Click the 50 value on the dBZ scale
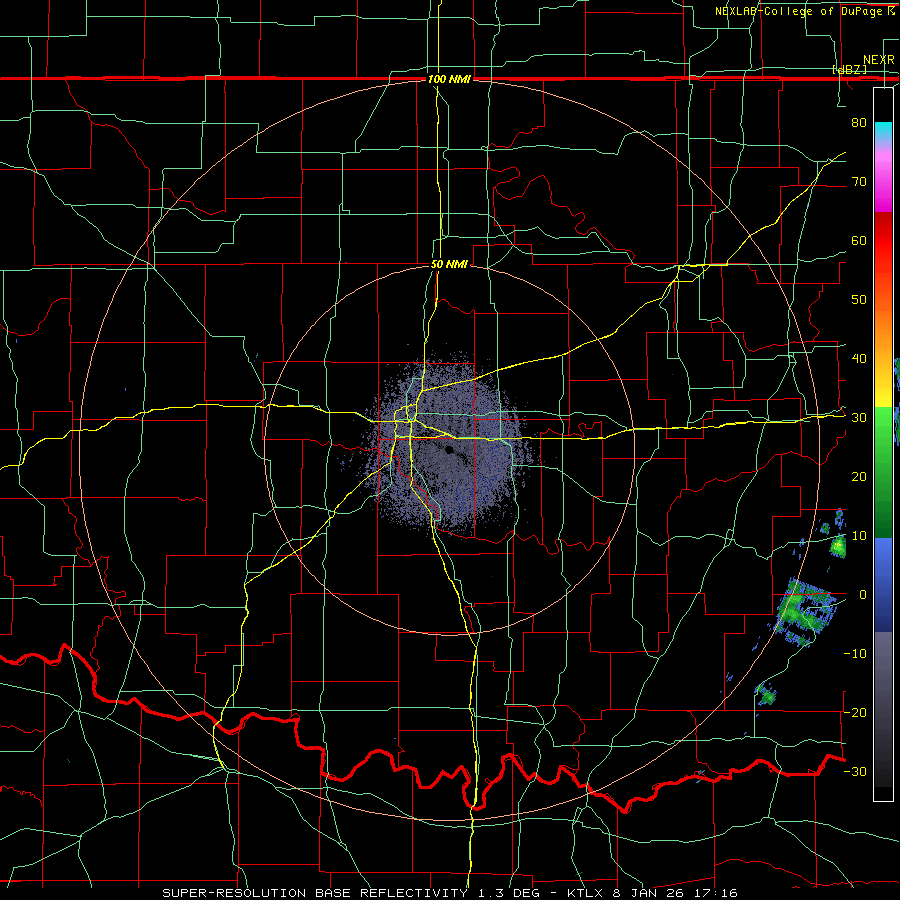Screen dimensions: 900x900 859,300
